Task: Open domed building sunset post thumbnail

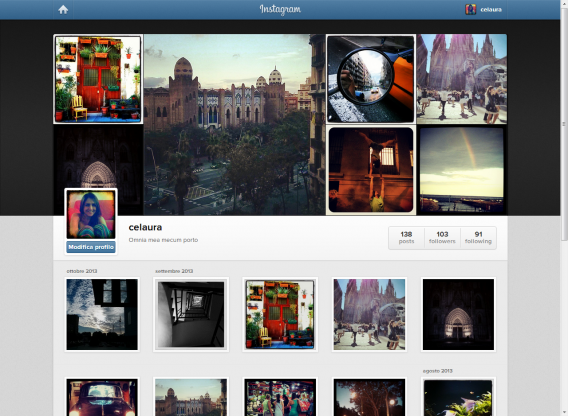Action: 191,397
